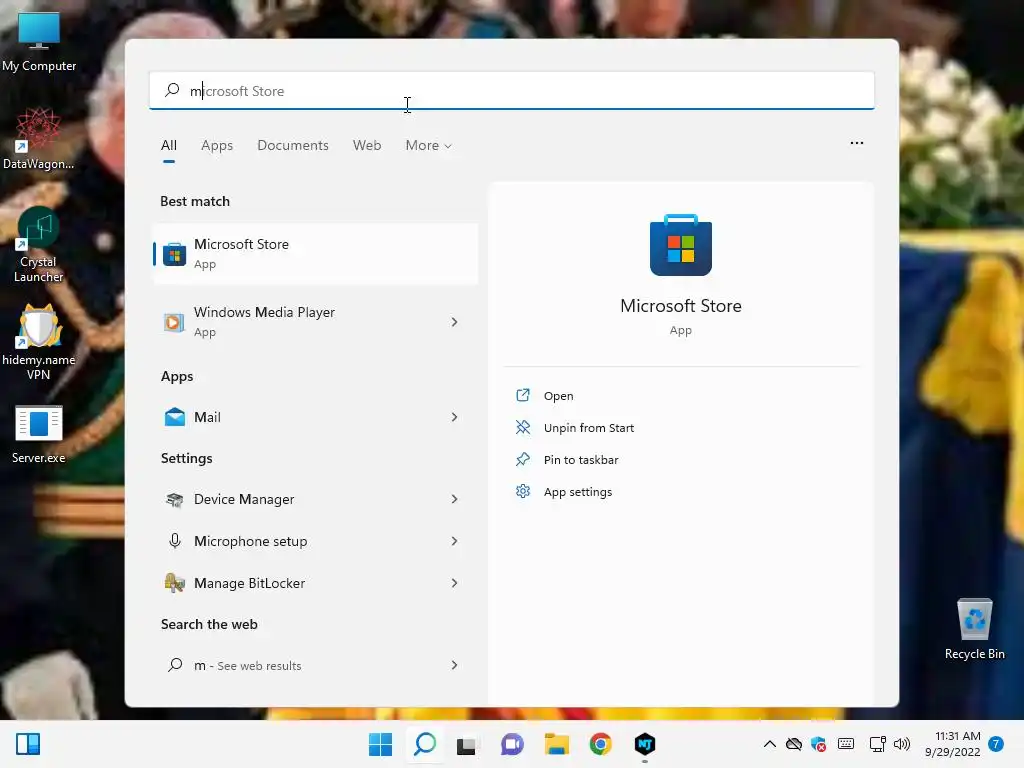Switch to the Documents filter tab
This screenshot has width=1024, height=768.
click(x=293, y=146)
